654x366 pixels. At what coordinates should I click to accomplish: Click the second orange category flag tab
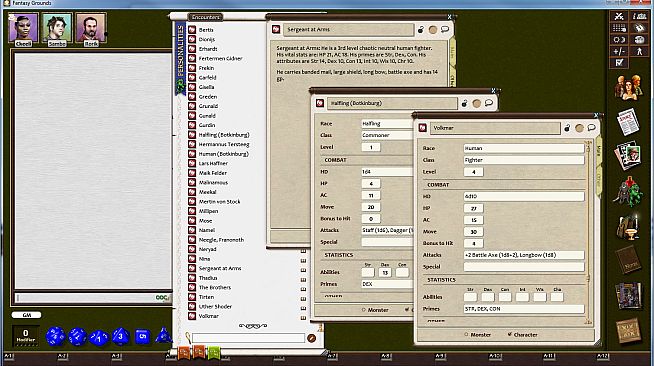[199, 352]
